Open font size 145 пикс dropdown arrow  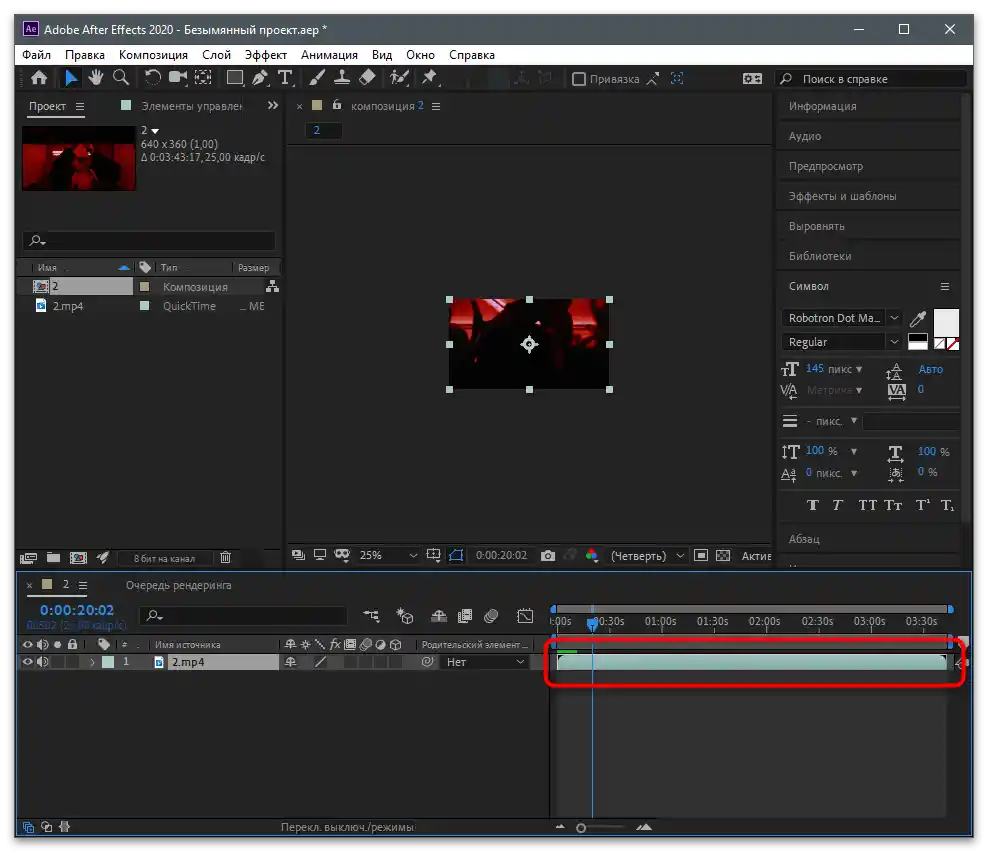(x=859, y=369)
